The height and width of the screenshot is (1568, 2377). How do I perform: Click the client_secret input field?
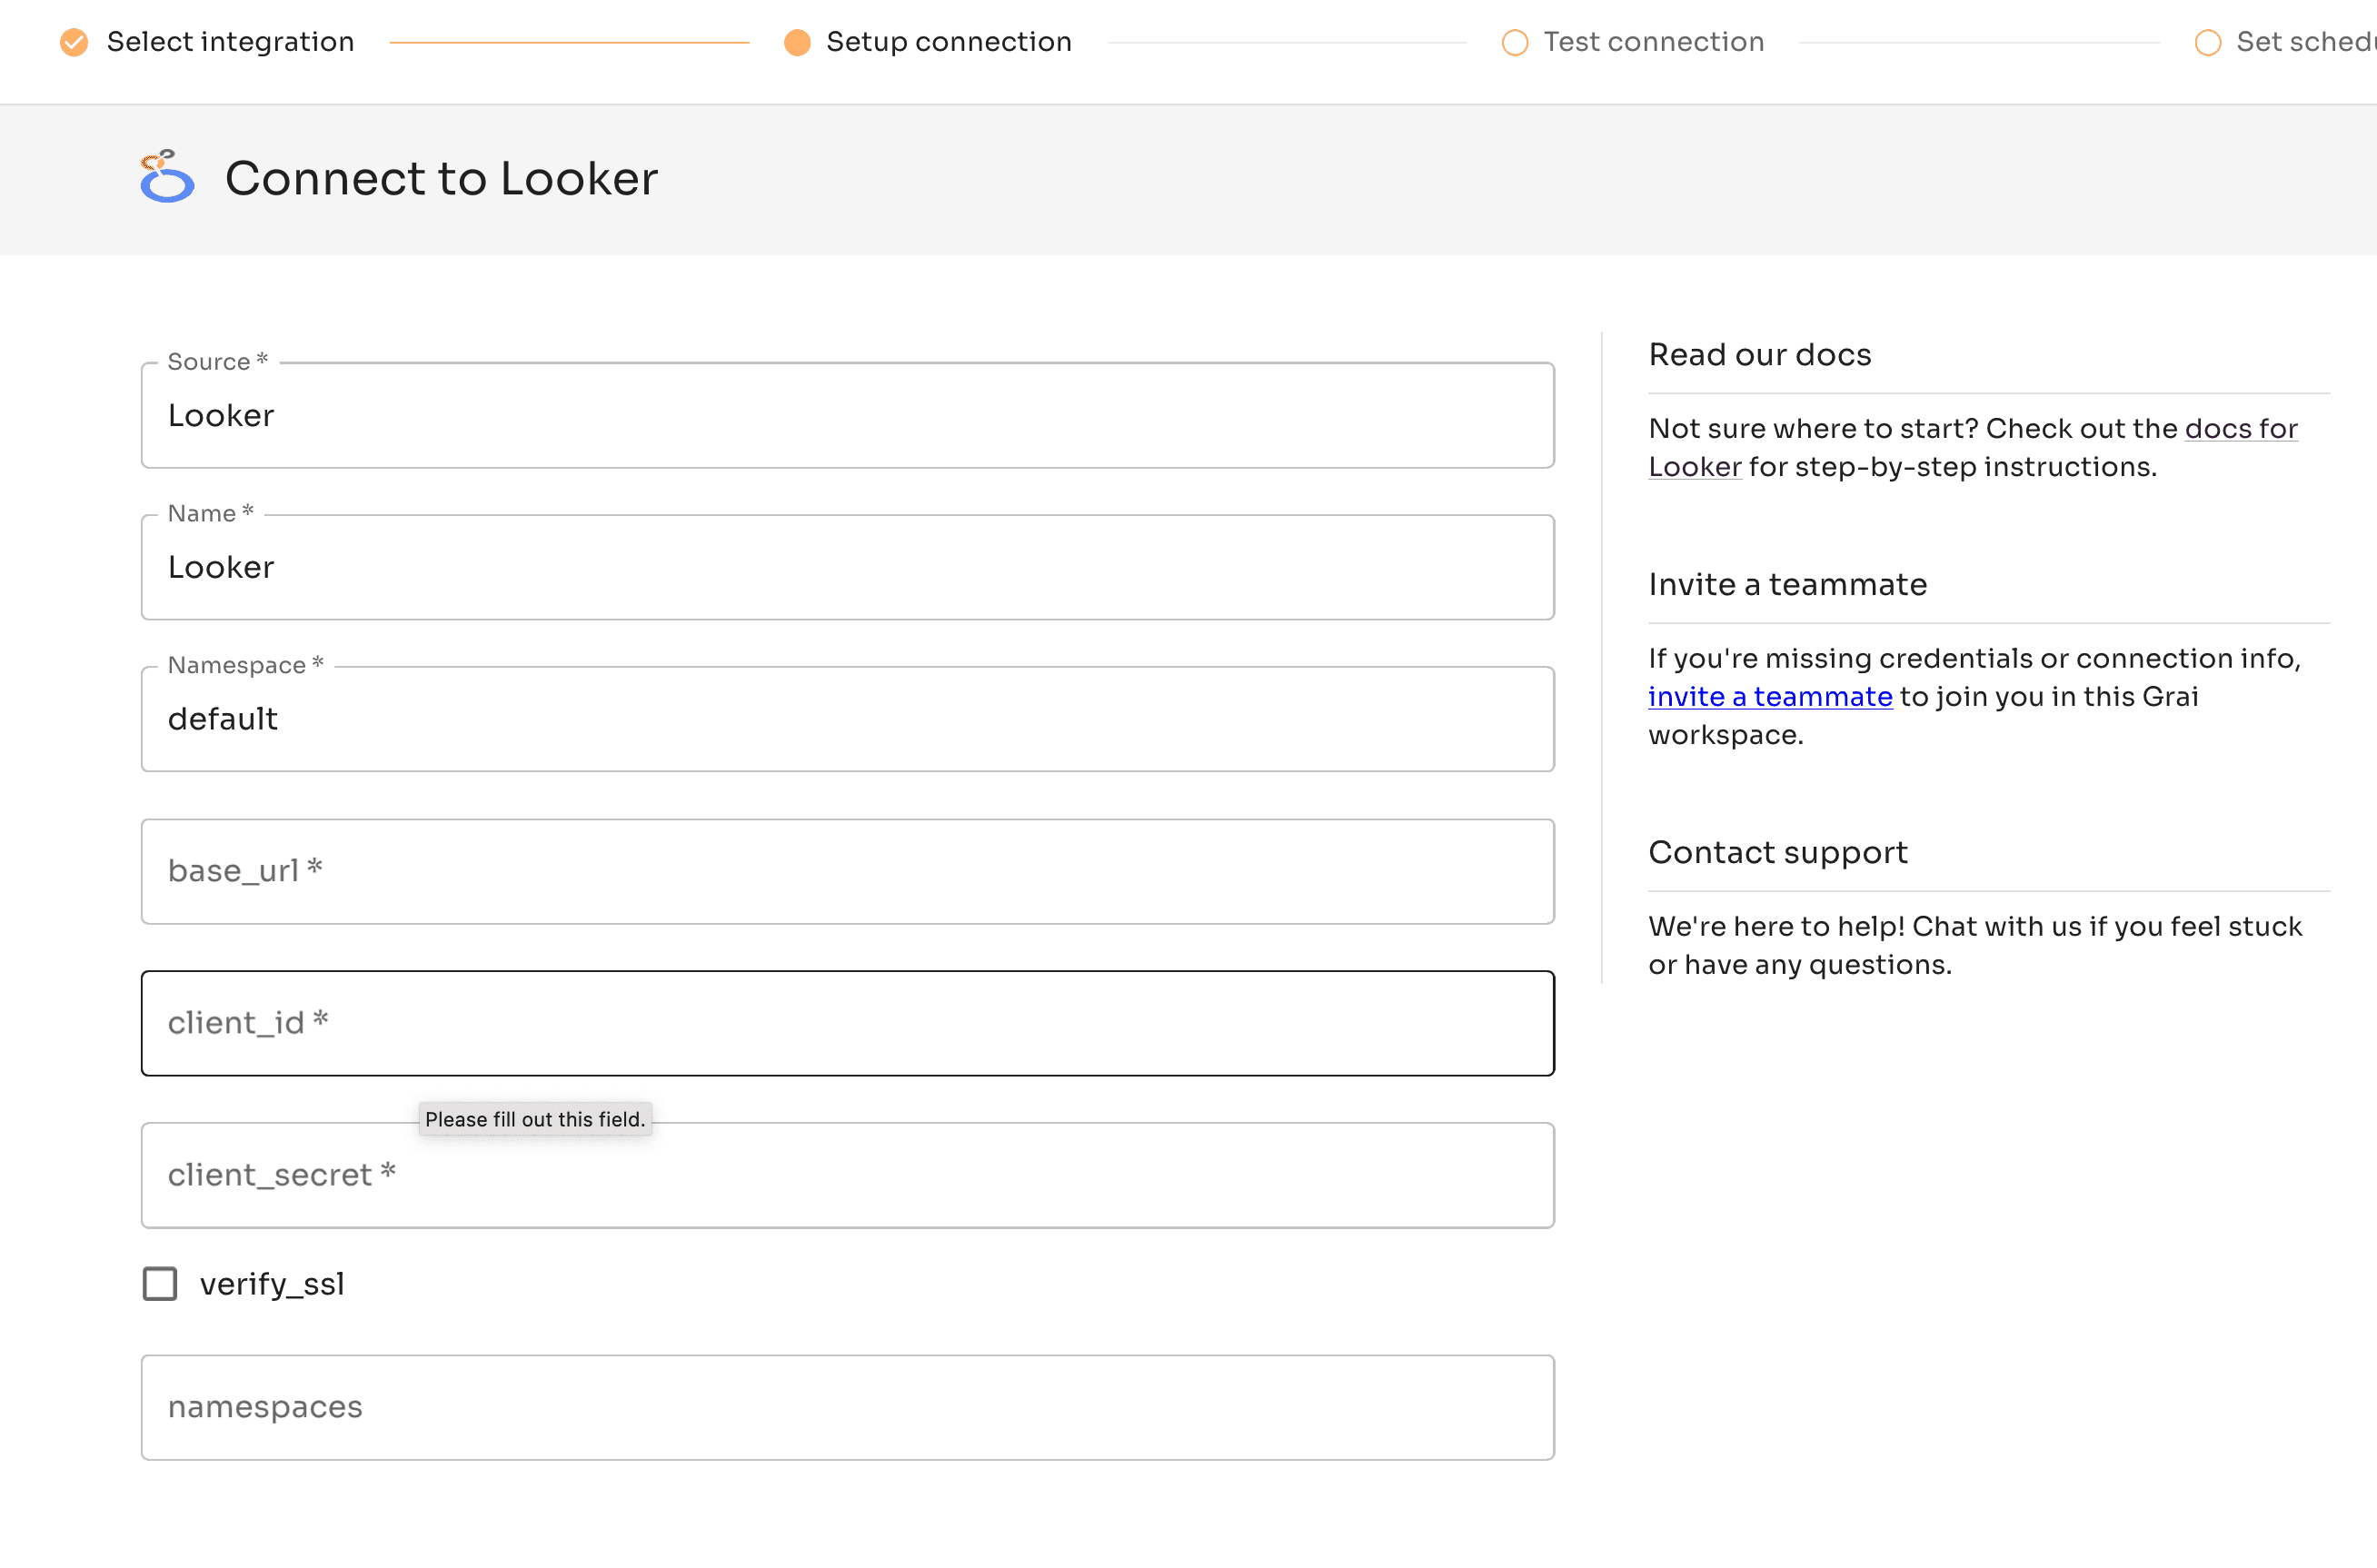pos(847,1175)
